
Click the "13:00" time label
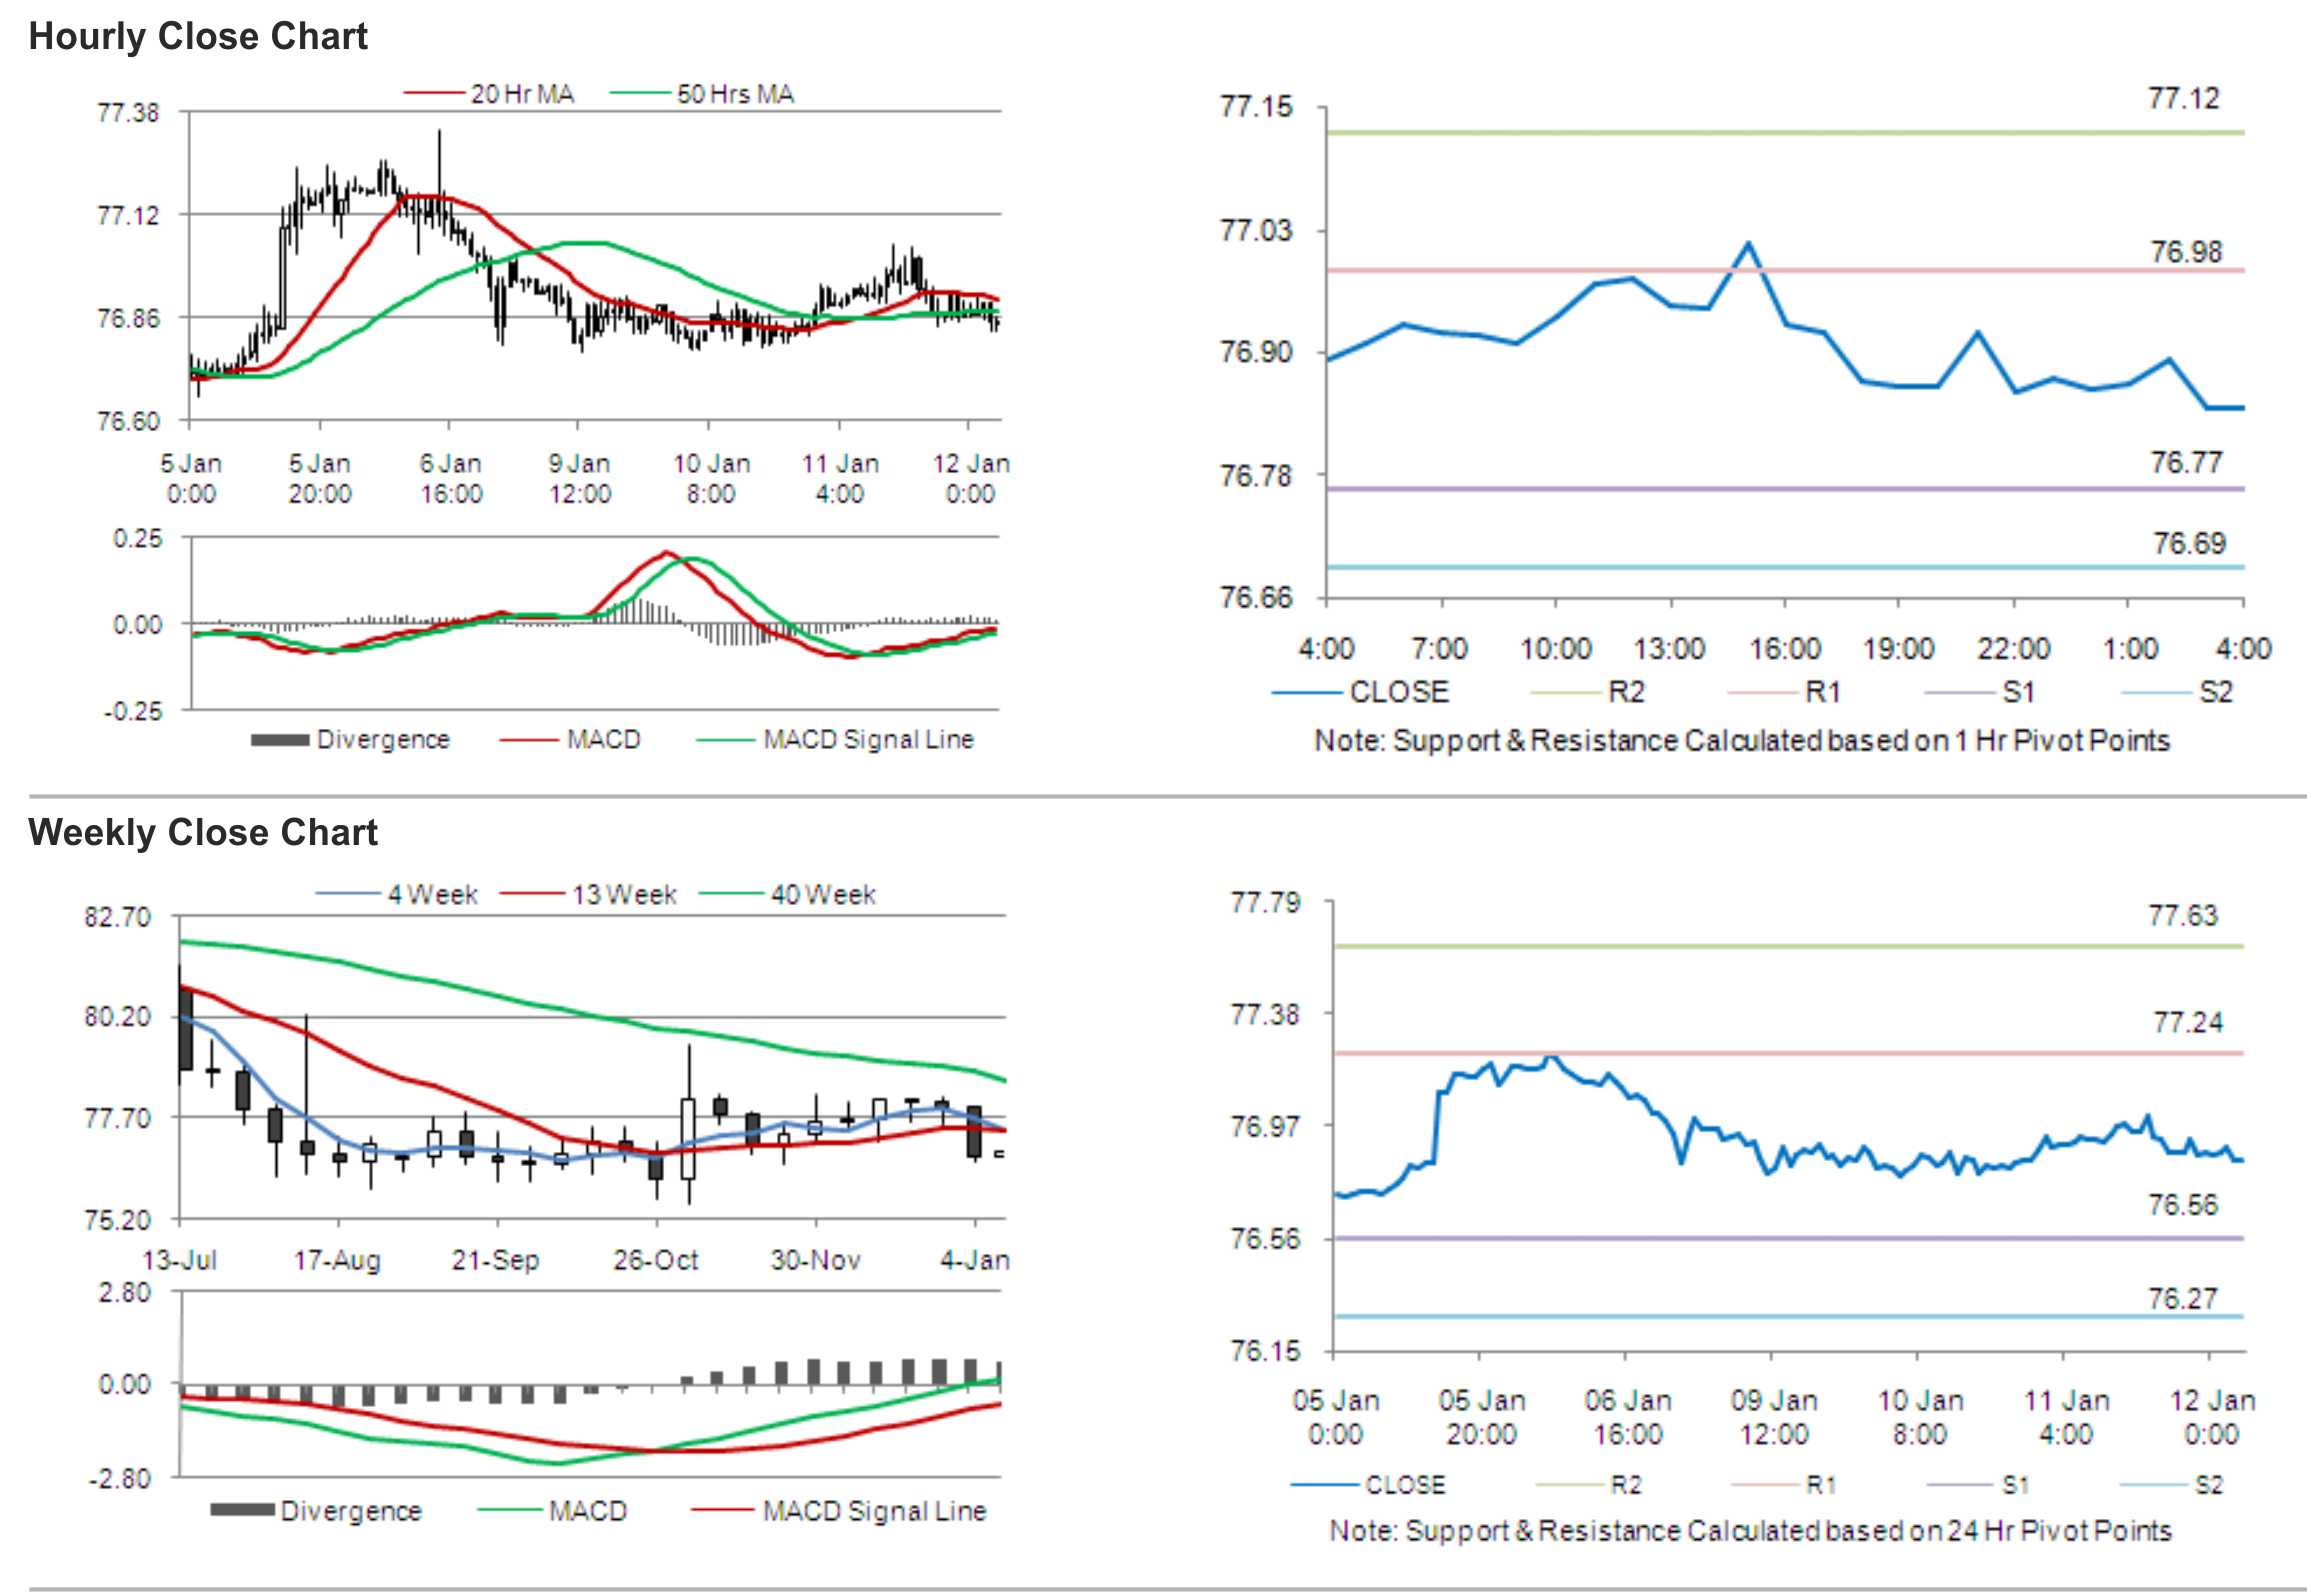click(1669, 649)
